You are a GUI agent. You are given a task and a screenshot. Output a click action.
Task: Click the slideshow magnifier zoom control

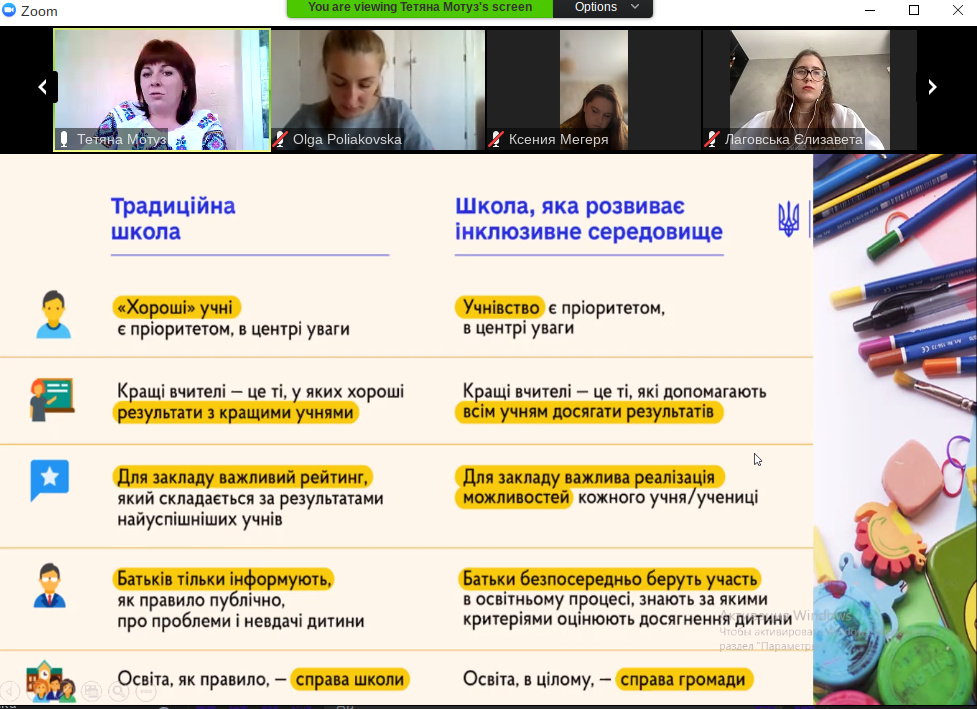pos(119,690)
